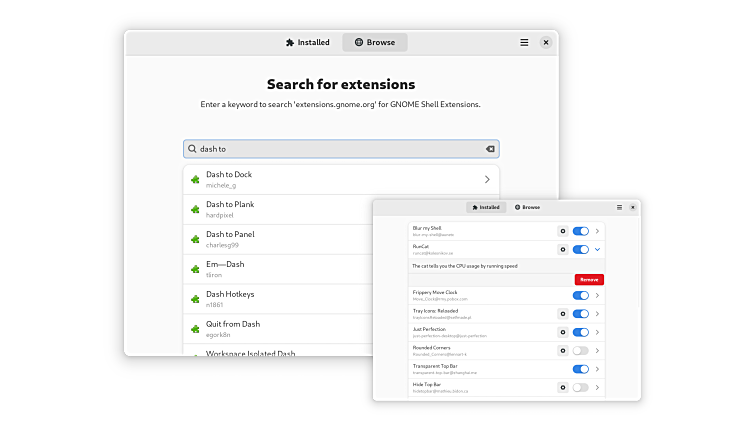Switch to Browse tab in the smaller window

528,207
